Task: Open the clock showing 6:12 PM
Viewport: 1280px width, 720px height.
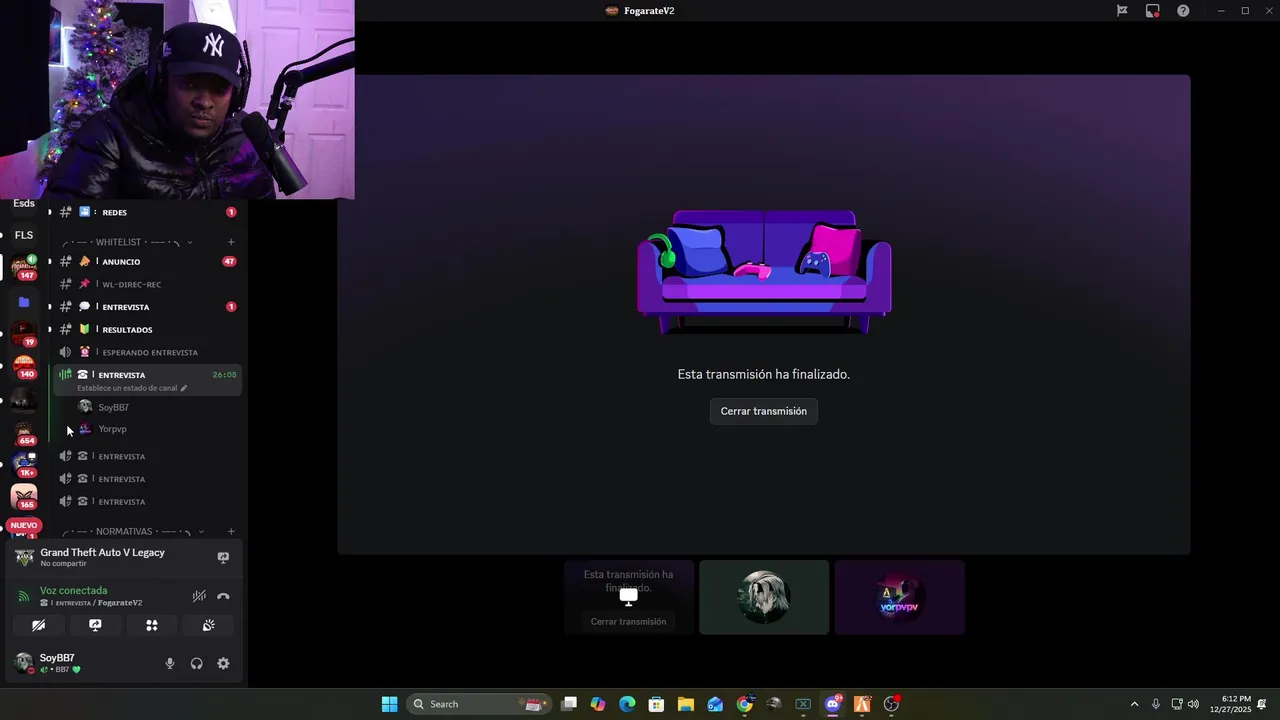Action: (x=1230, y=704)
